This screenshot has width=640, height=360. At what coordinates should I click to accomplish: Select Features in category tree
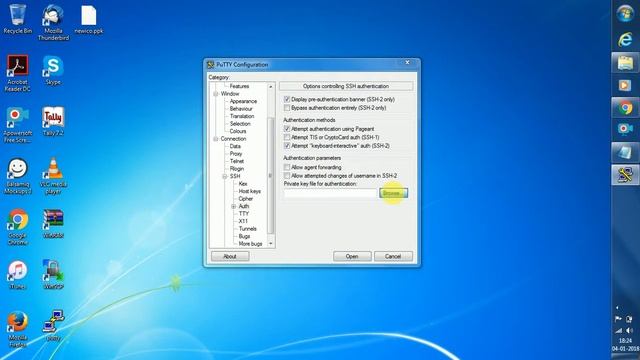pyautogui.click(x=239, y=86)
